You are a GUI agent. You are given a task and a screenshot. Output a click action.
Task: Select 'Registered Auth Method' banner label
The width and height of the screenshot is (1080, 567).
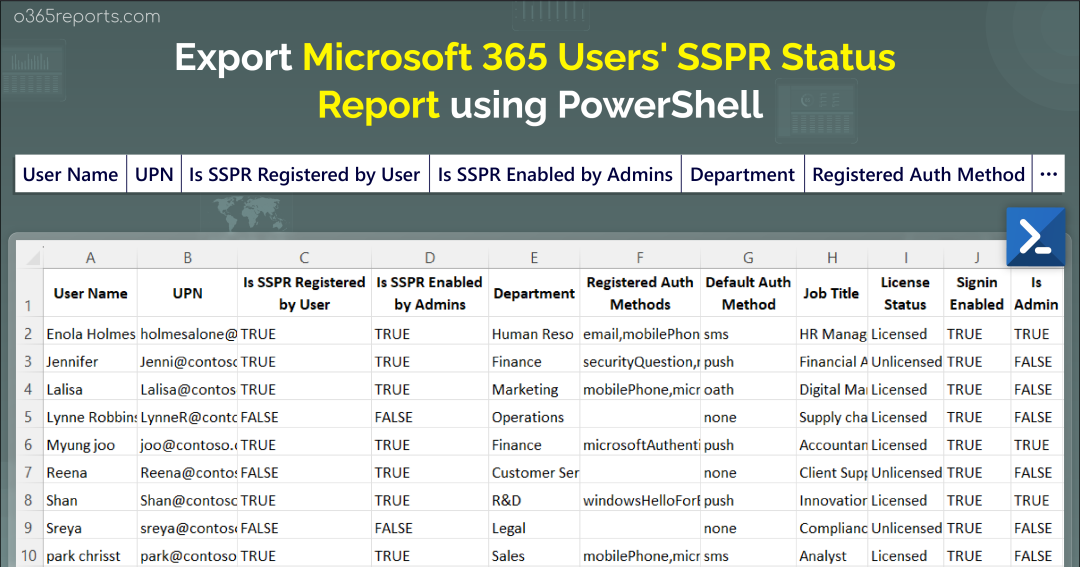coord(918,174)
